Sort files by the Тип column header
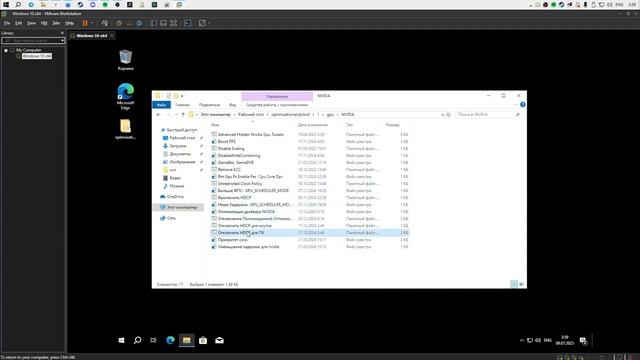This screenshot has width=640, height=360. pyautogui.click(x=349, y=125)
